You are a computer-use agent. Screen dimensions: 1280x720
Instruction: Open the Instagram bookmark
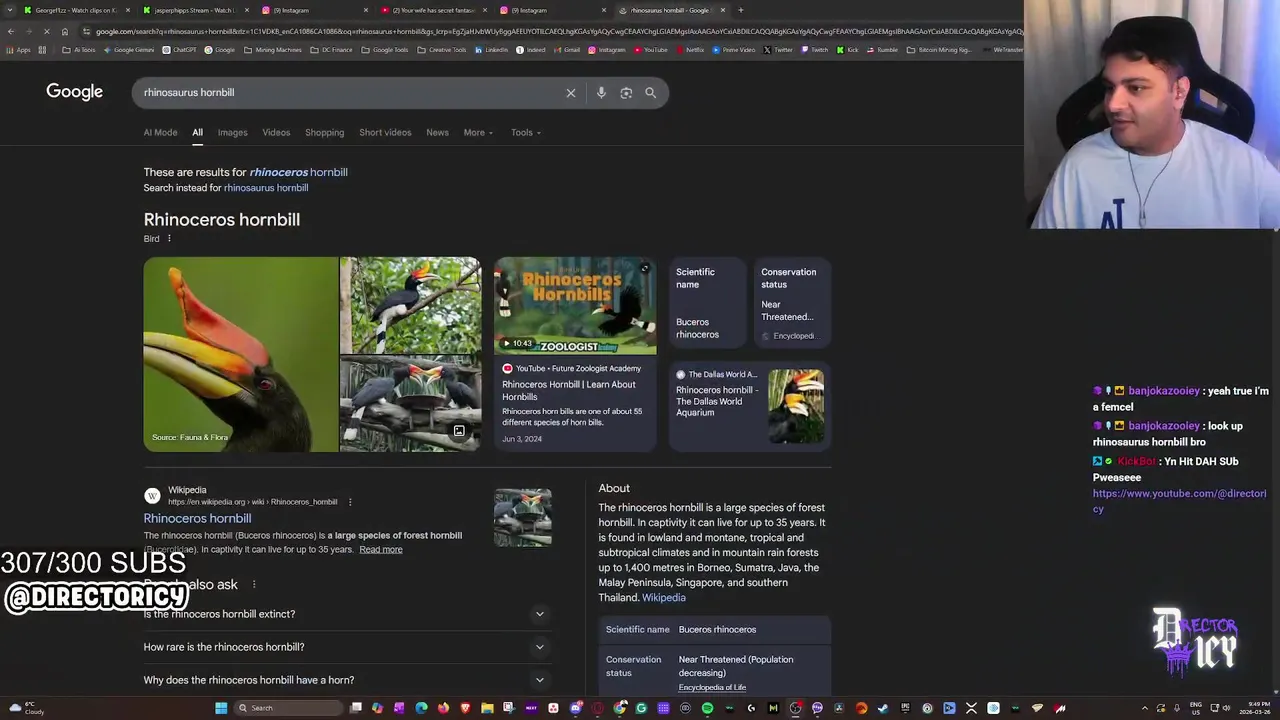tap(607, 50)
